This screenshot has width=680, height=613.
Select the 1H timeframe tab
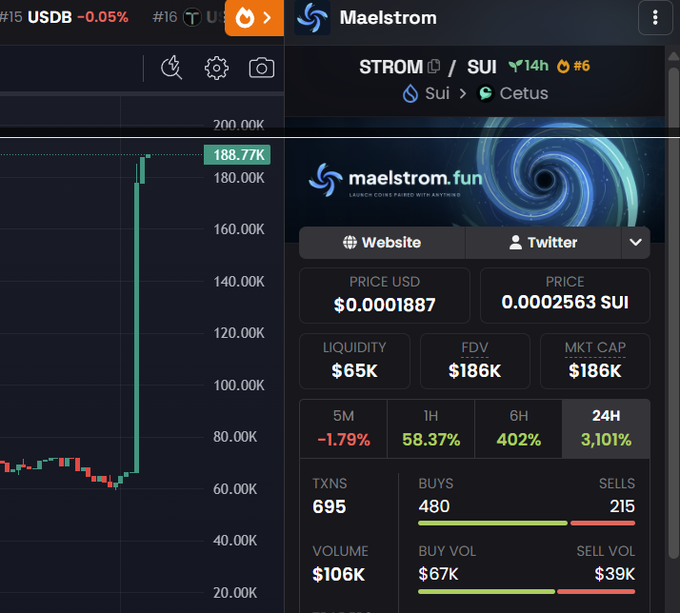[431, 429]
